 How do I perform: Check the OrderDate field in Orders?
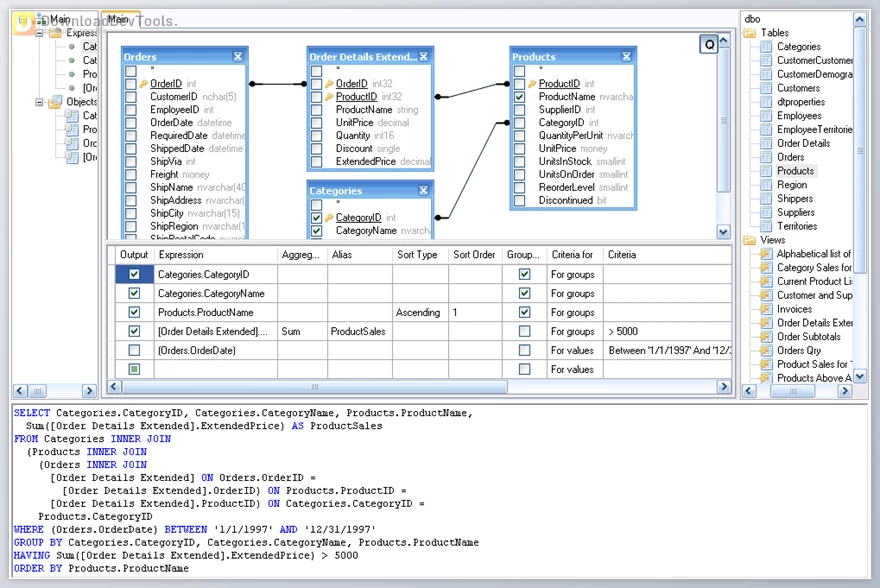click(x=131, y=122)
